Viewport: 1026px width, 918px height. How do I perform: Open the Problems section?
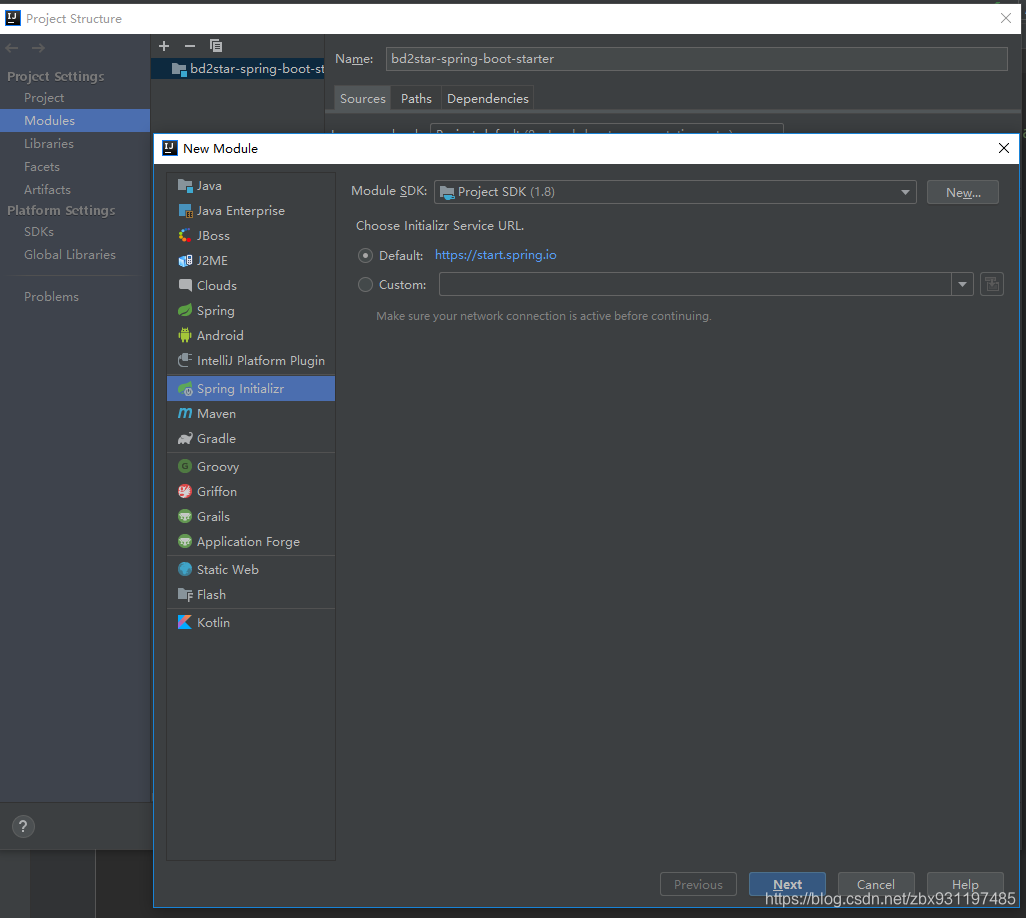point(51,296)
